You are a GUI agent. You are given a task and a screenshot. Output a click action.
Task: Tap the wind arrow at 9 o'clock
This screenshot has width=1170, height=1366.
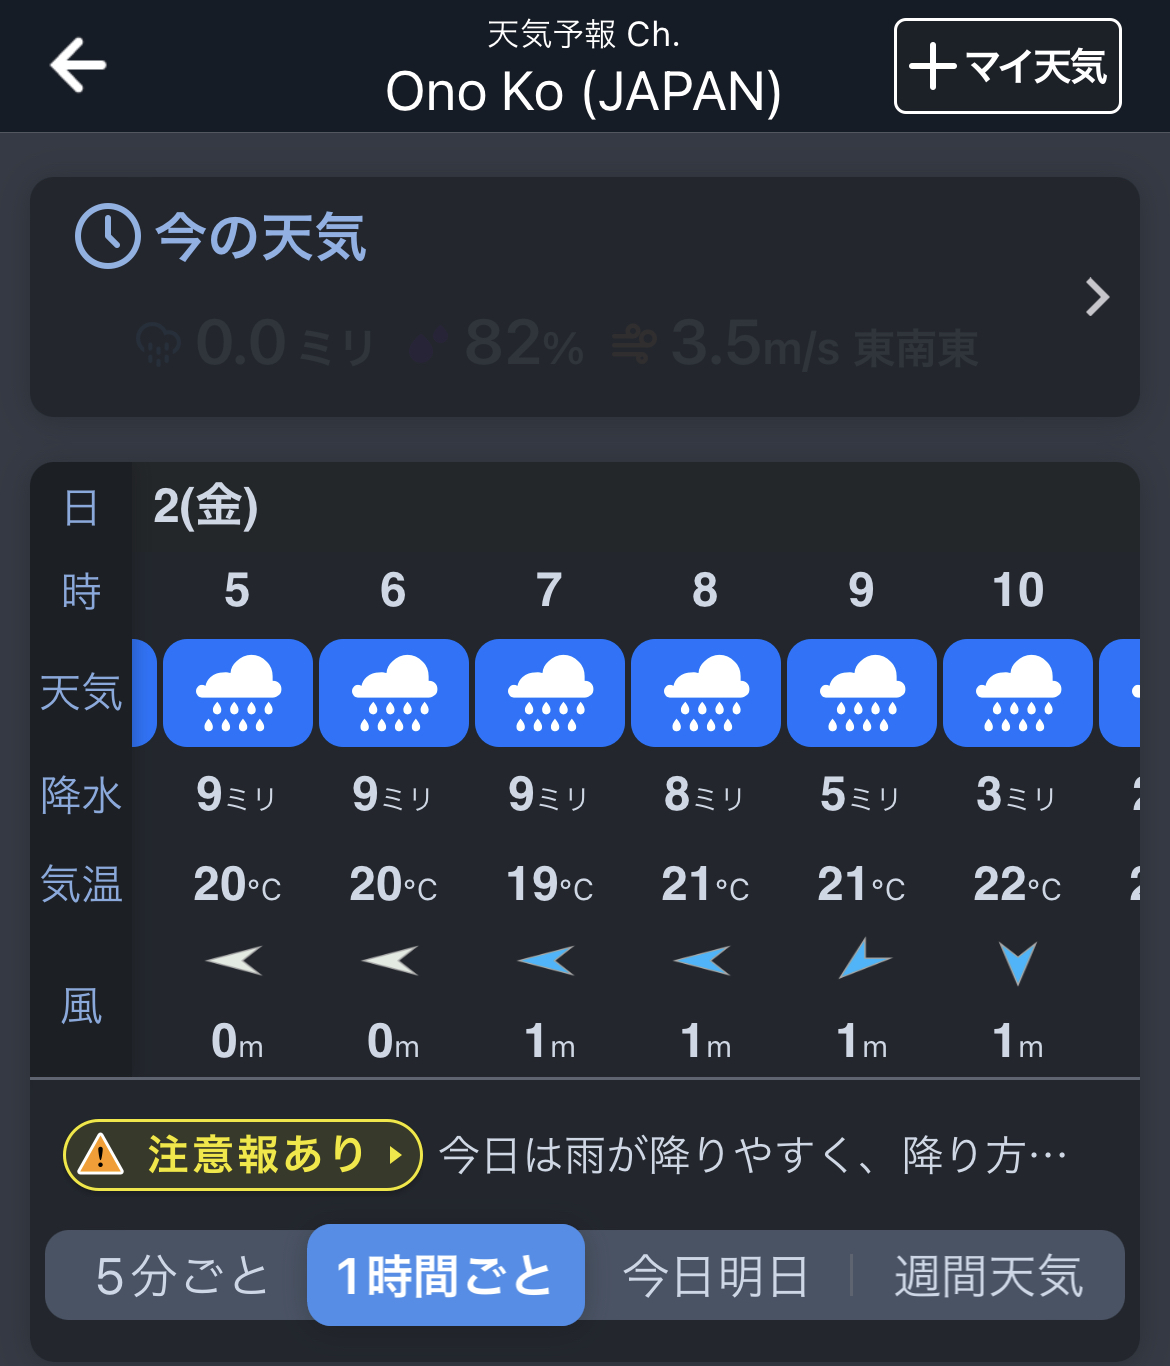click(862, 960)
